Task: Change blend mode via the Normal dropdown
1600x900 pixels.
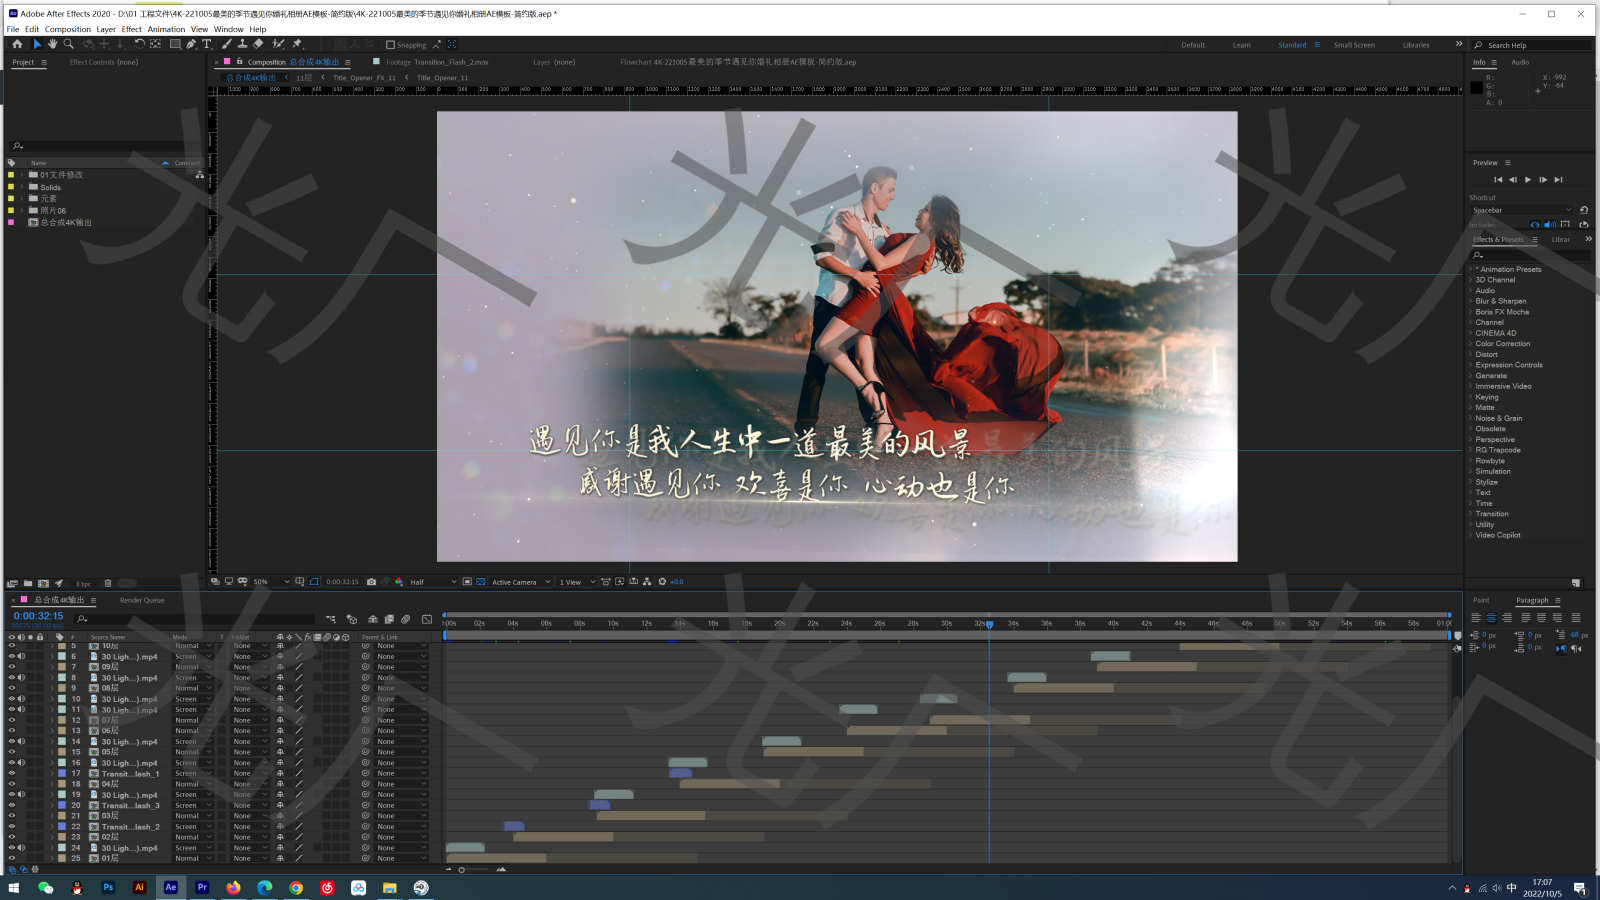Action: pos(190,646)
